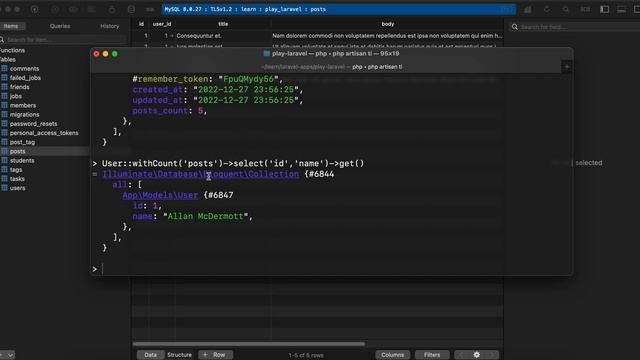Click the table icon beside migrations
Screen dimensions: 640x360
[4, 114]
